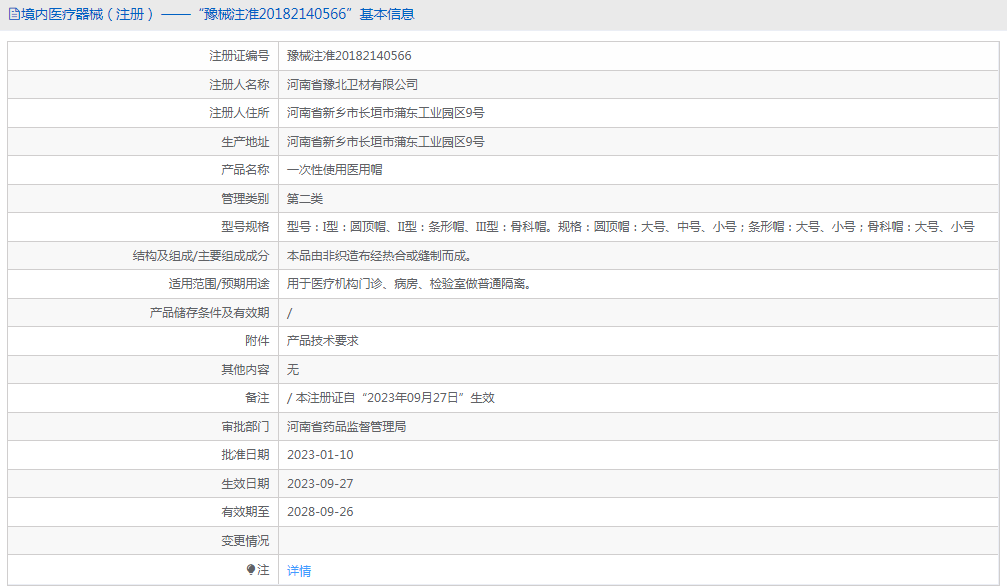Image resolution: width=1007 pixels, height=586 pixels.
Task: Click the 备注 label
Action: tap(257, 398)
